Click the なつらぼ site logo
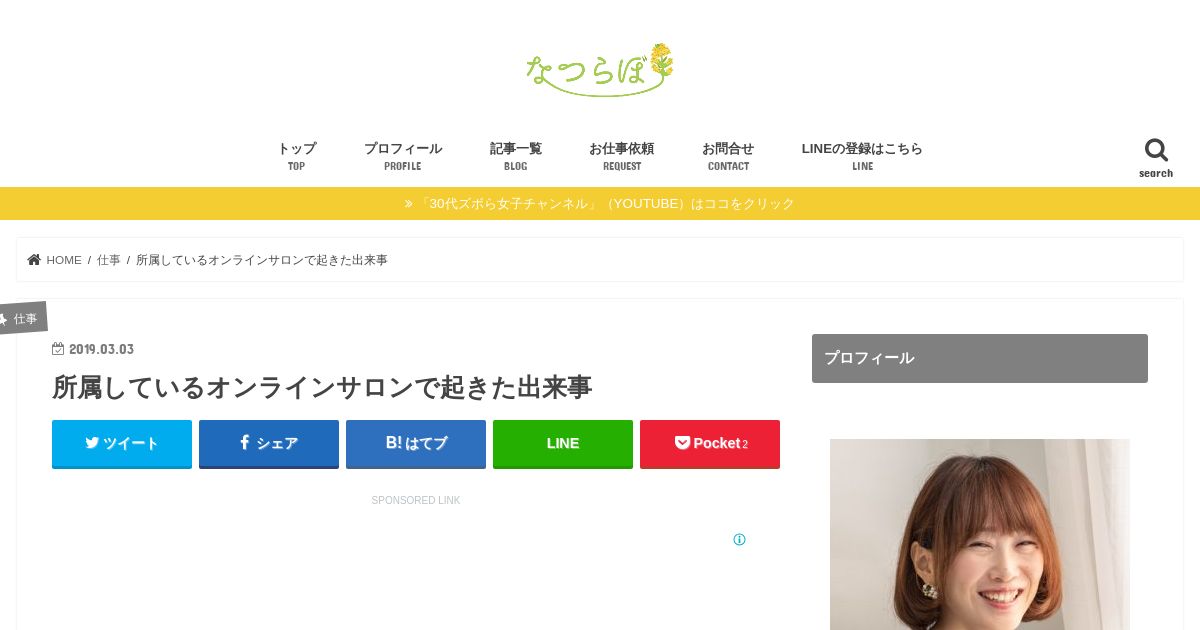1200x630 pixels. [600, 70]
